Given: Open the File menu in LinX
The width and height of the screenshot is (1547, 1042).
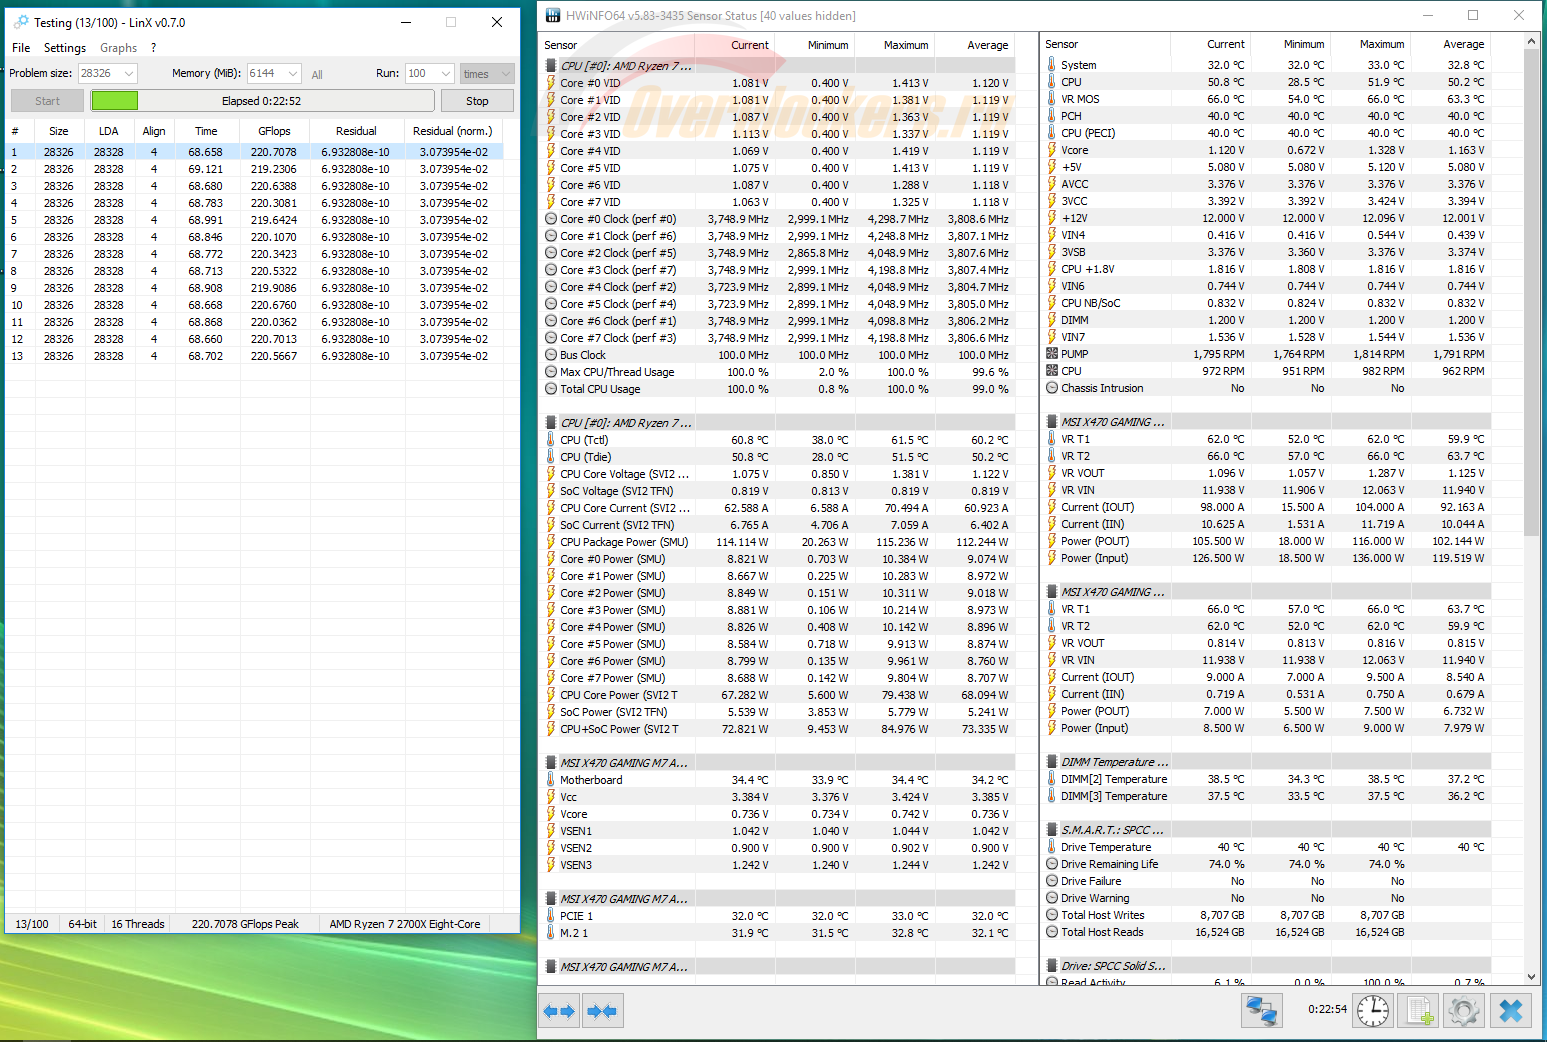Looking at the screenshot, I should pos(21,48).
